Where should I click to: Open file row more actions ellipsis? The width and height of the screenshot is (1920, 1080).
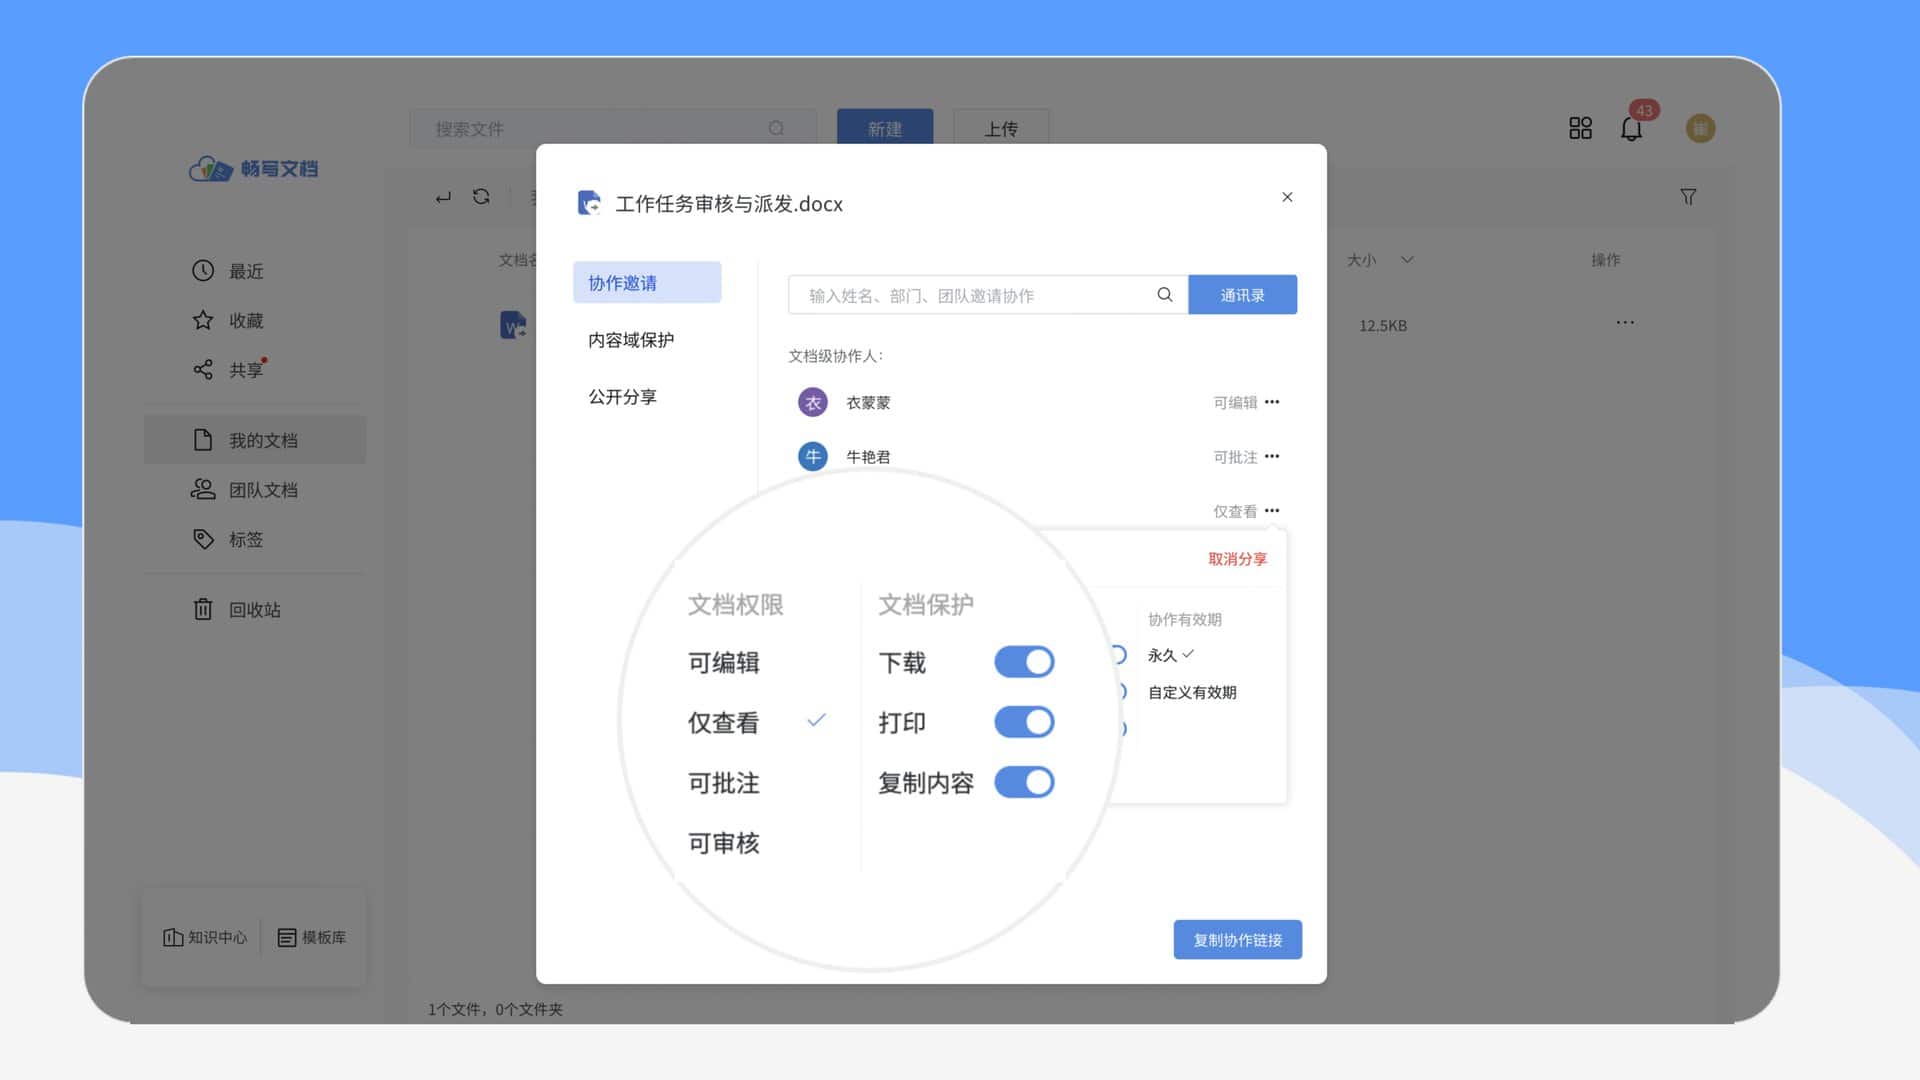(x=1625, y=323)
